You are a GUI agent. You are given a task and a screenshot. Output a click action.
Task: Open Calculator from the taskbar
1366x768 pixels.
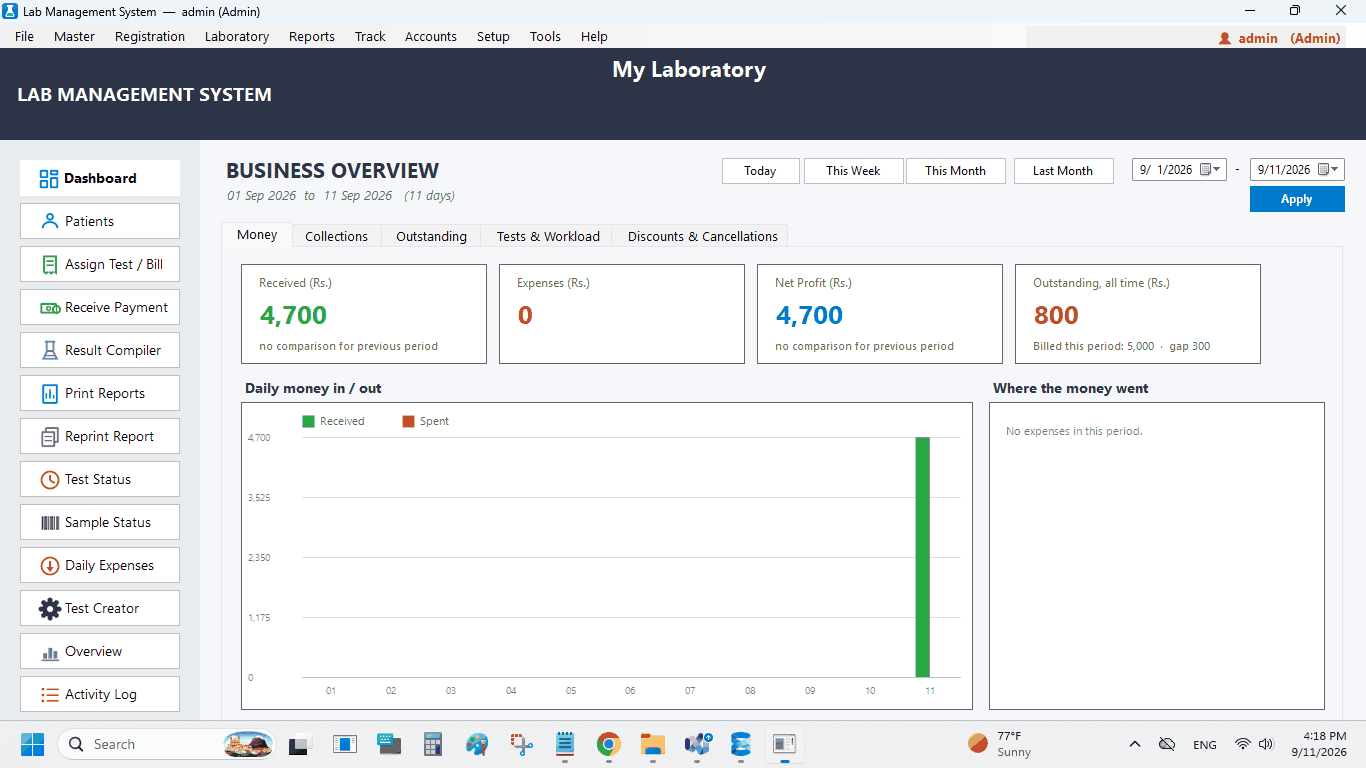(433, 744)
